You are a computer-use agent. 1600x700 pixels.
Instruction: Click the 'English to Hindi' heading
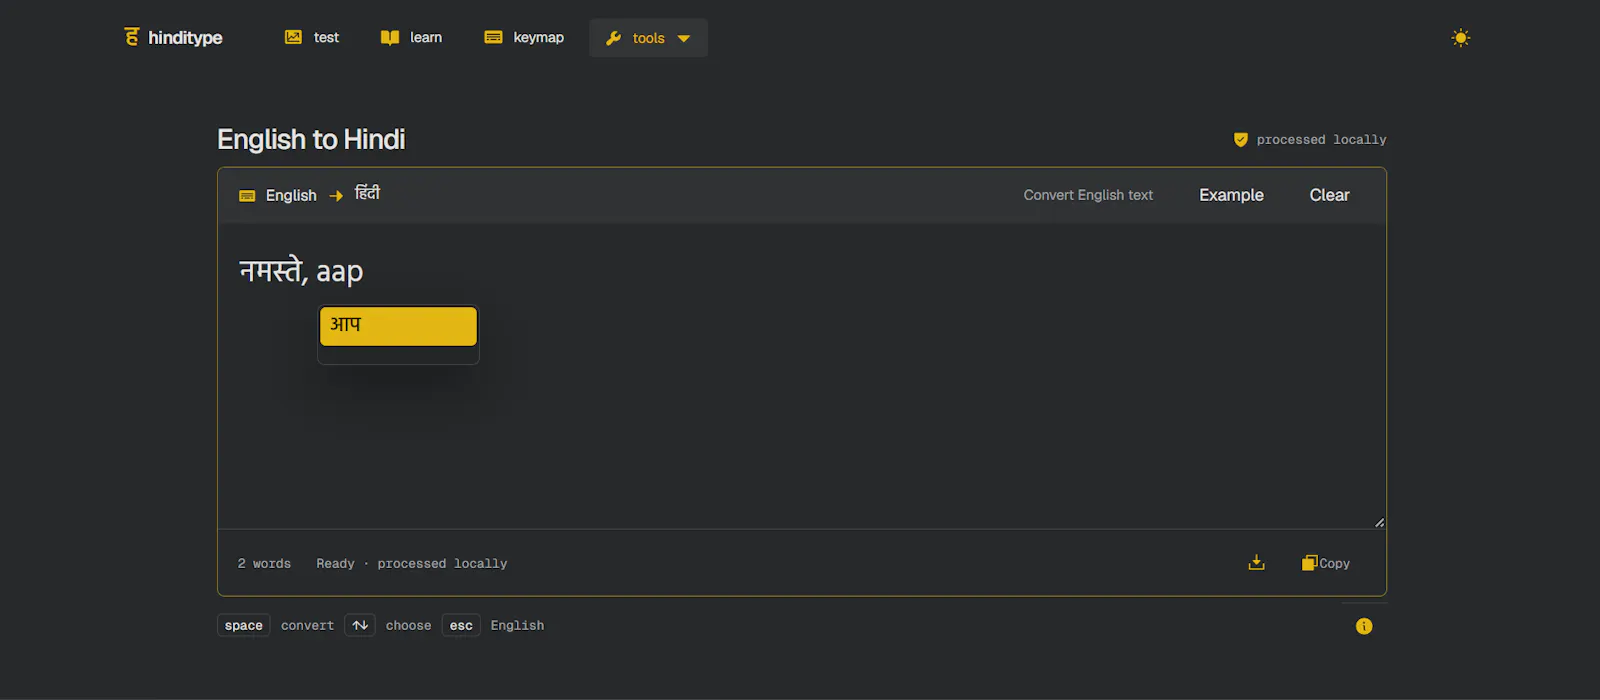coord(311,139)
